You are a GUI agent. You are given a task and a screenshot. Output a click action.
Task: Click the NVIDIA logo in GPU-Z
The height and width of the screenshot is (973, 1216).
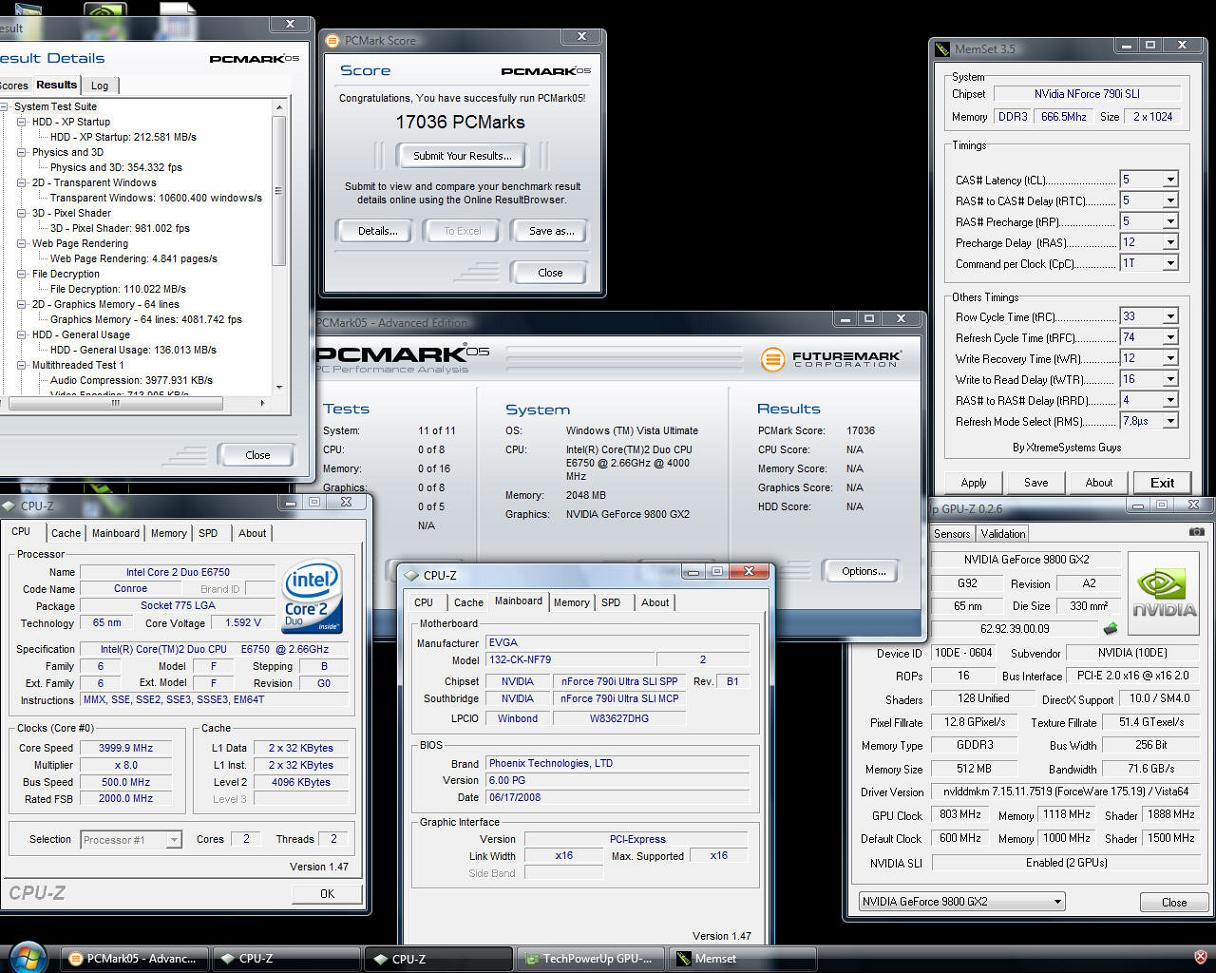[x=1163, y=593]
